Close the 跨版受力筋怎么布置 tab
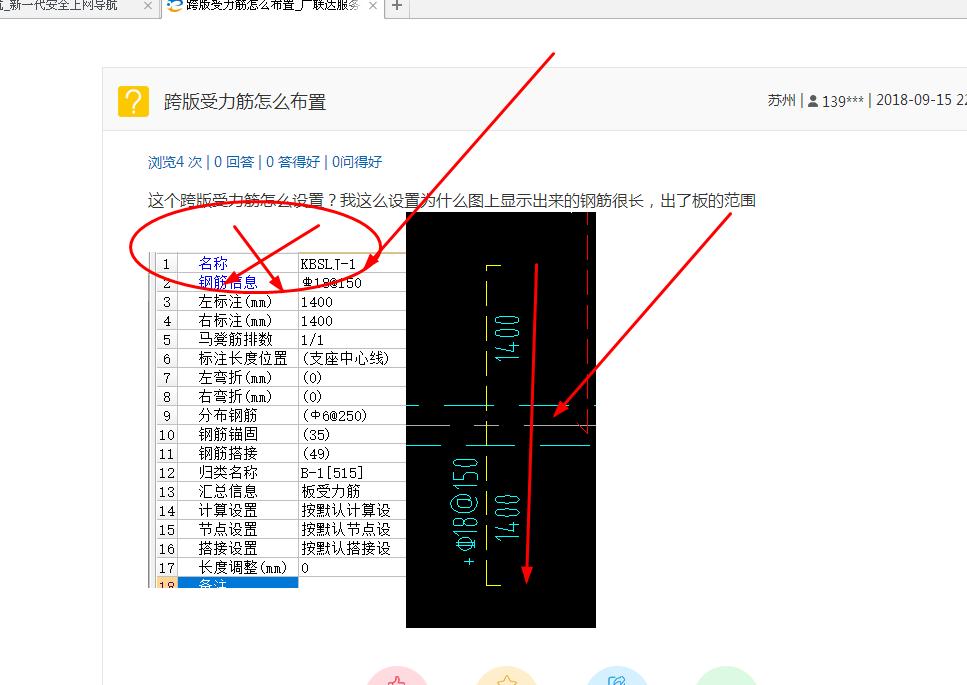This screenshot has width=967, height=685. pos(372,6)
